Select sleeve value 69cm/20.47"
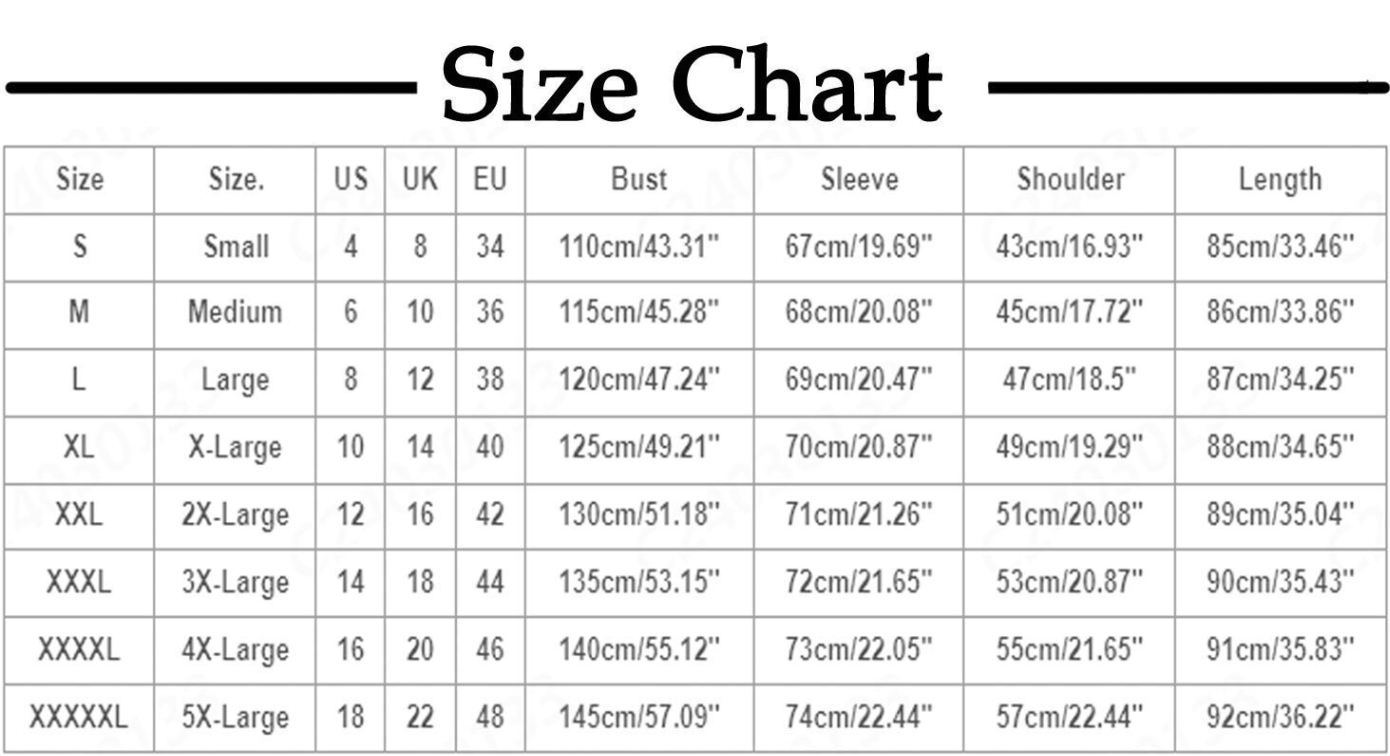Image resolution: width=1390 pixels, height=756 pixels. [x=859, y=380]
